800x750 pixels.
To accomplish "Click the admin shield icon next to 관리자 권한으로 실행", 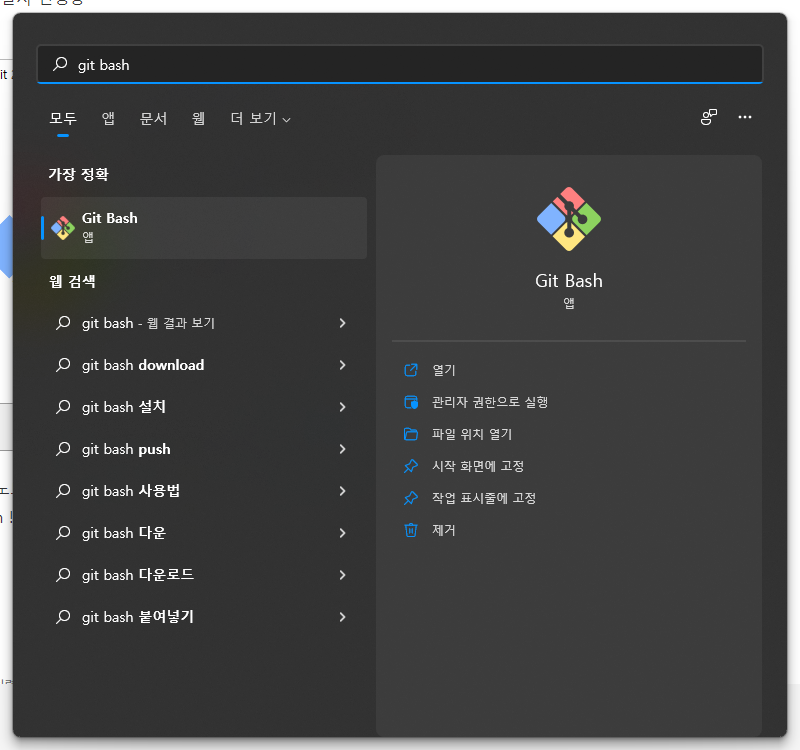I will (x=411, y=402).
